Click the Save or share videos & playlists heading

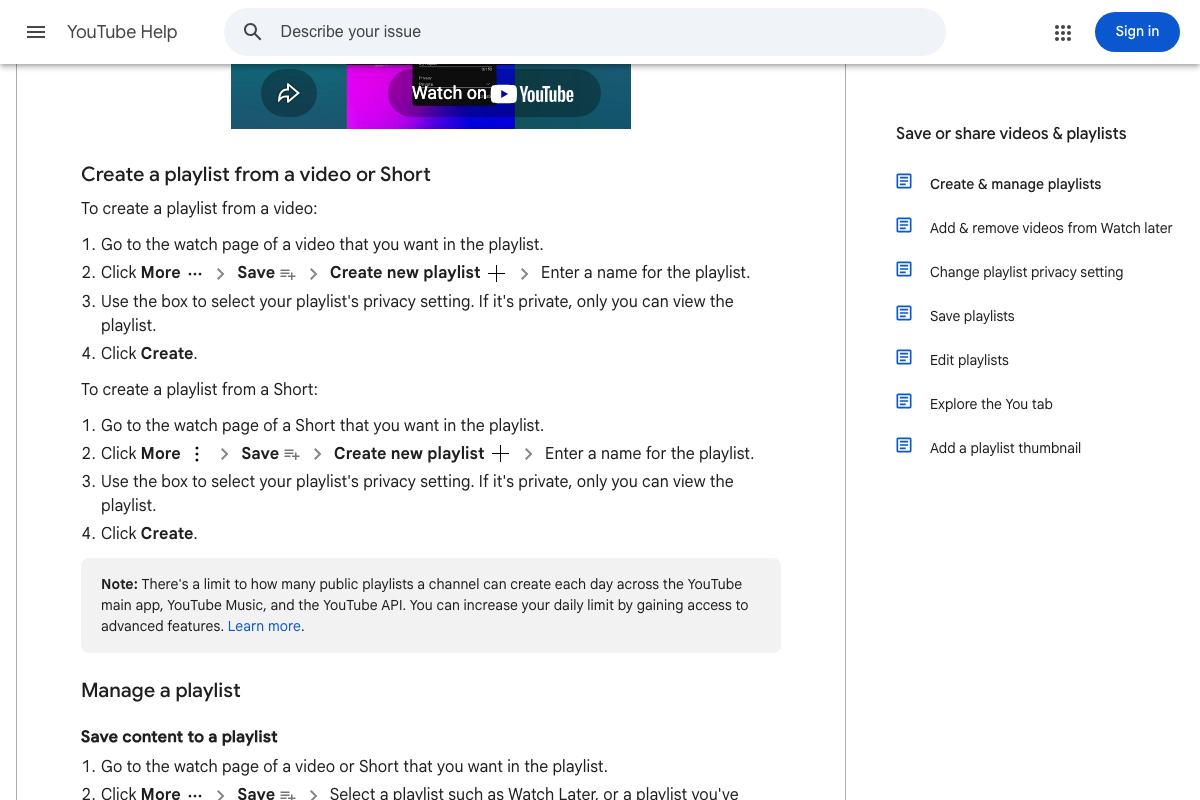click(x=1011, y=134)
